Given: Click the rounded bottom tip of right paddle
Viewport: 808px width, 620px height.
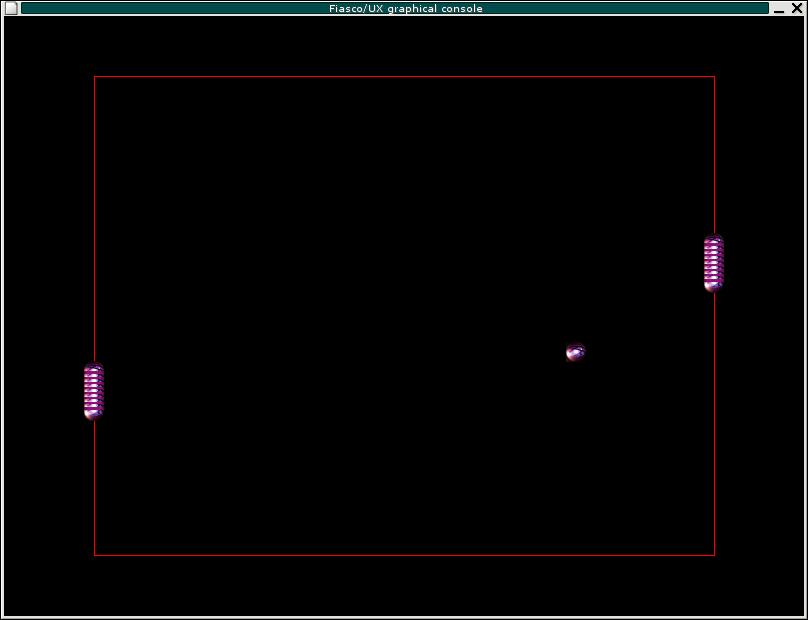Looking at the screenshot, I should [x=713, y=287].
